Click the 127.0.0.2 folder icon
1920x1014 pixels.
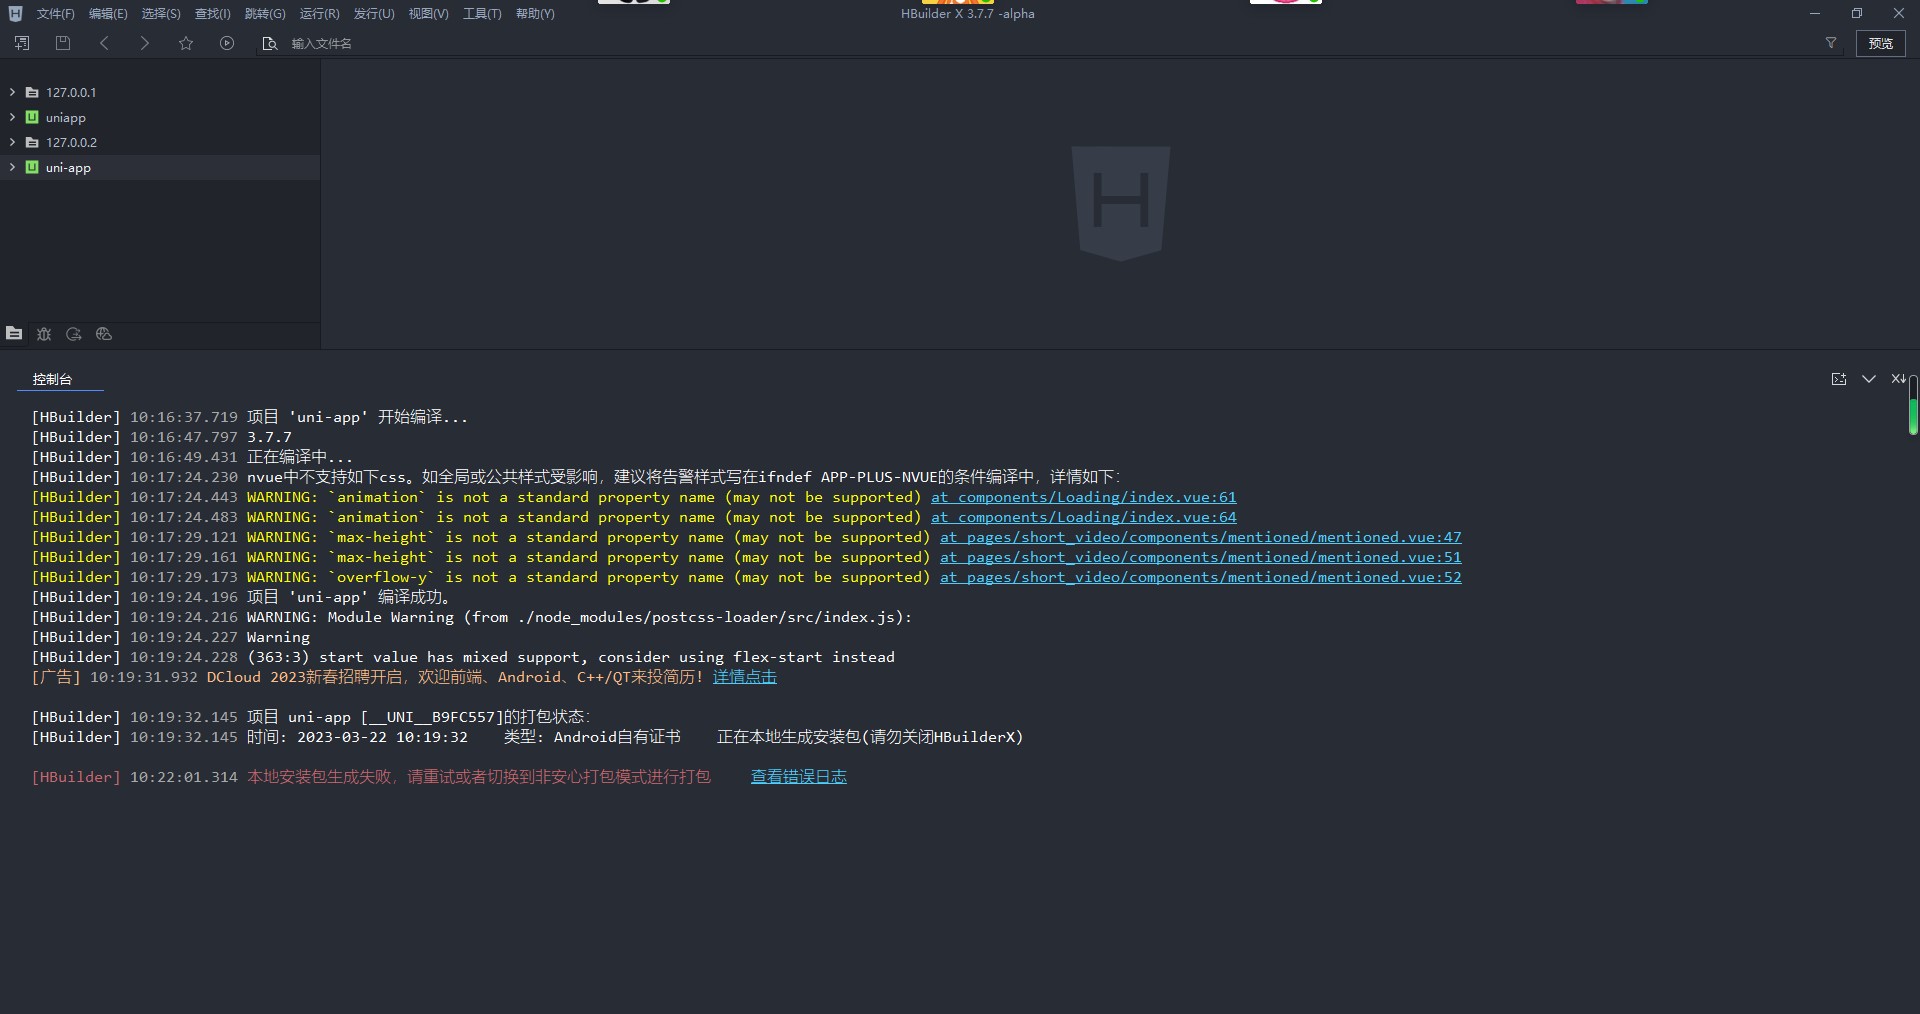32,142
